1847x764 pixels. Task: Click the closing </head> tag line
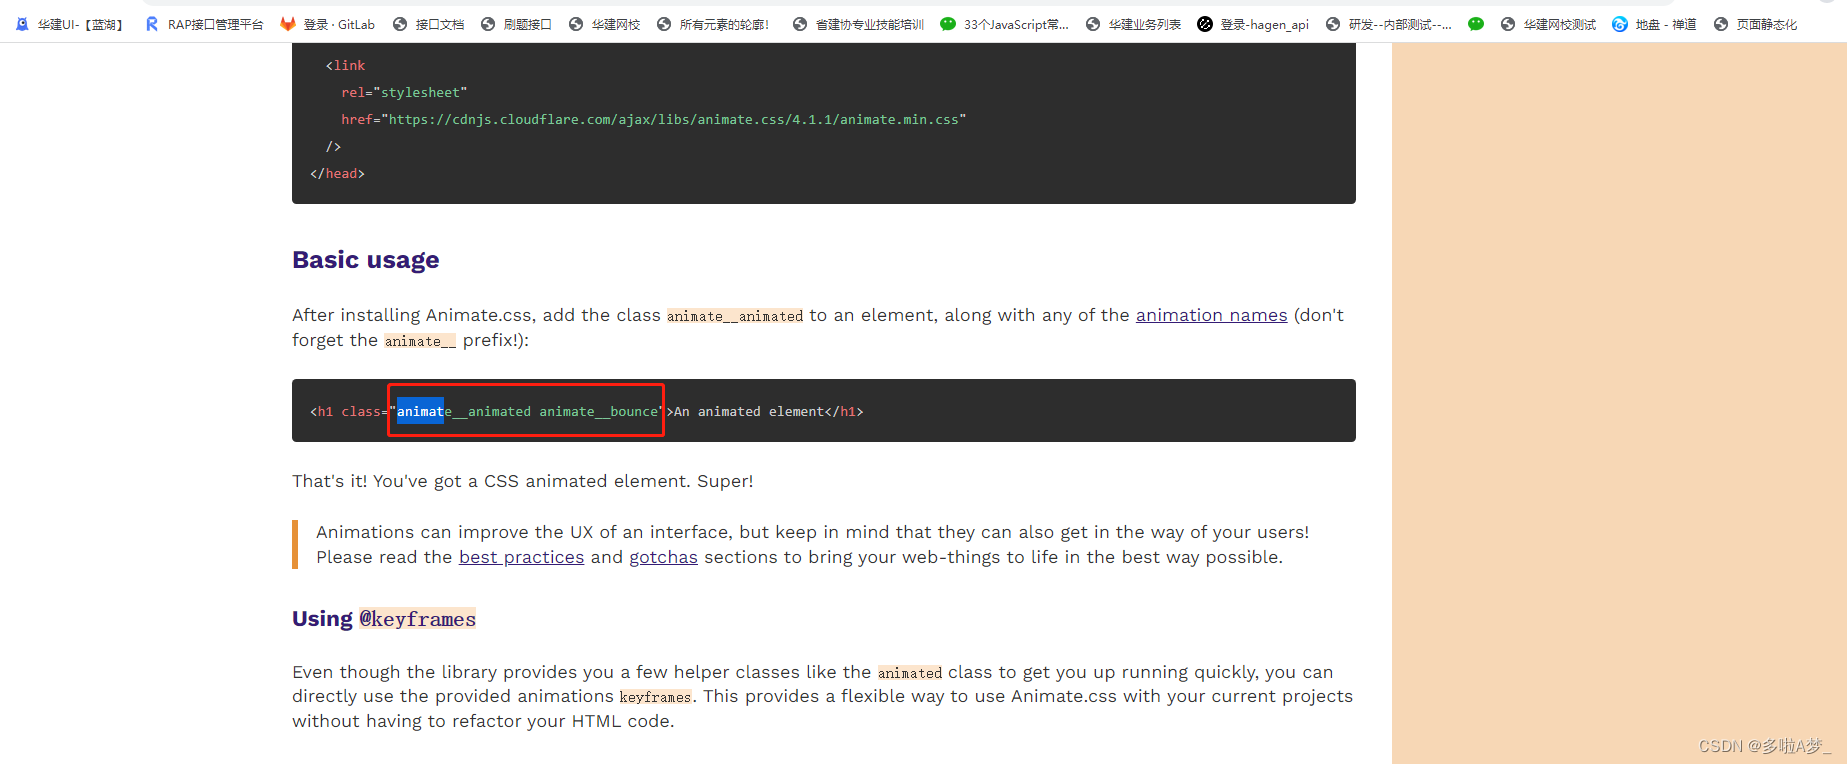pyautogui.click(x=337, y=173)
